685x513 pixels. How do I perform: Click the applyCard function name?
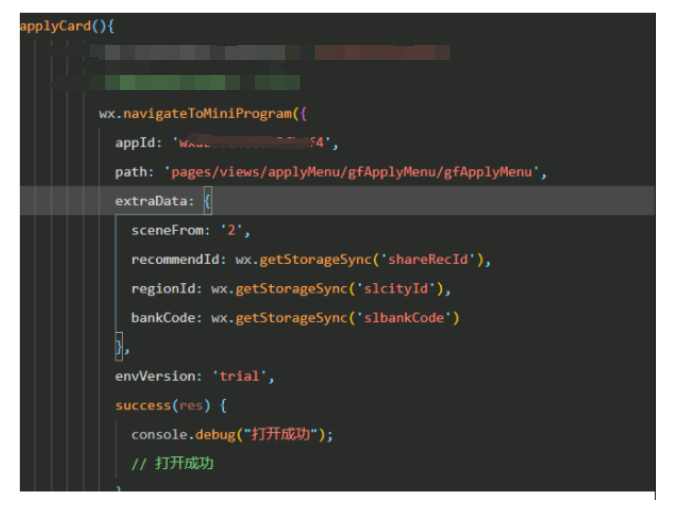point(55,26)
